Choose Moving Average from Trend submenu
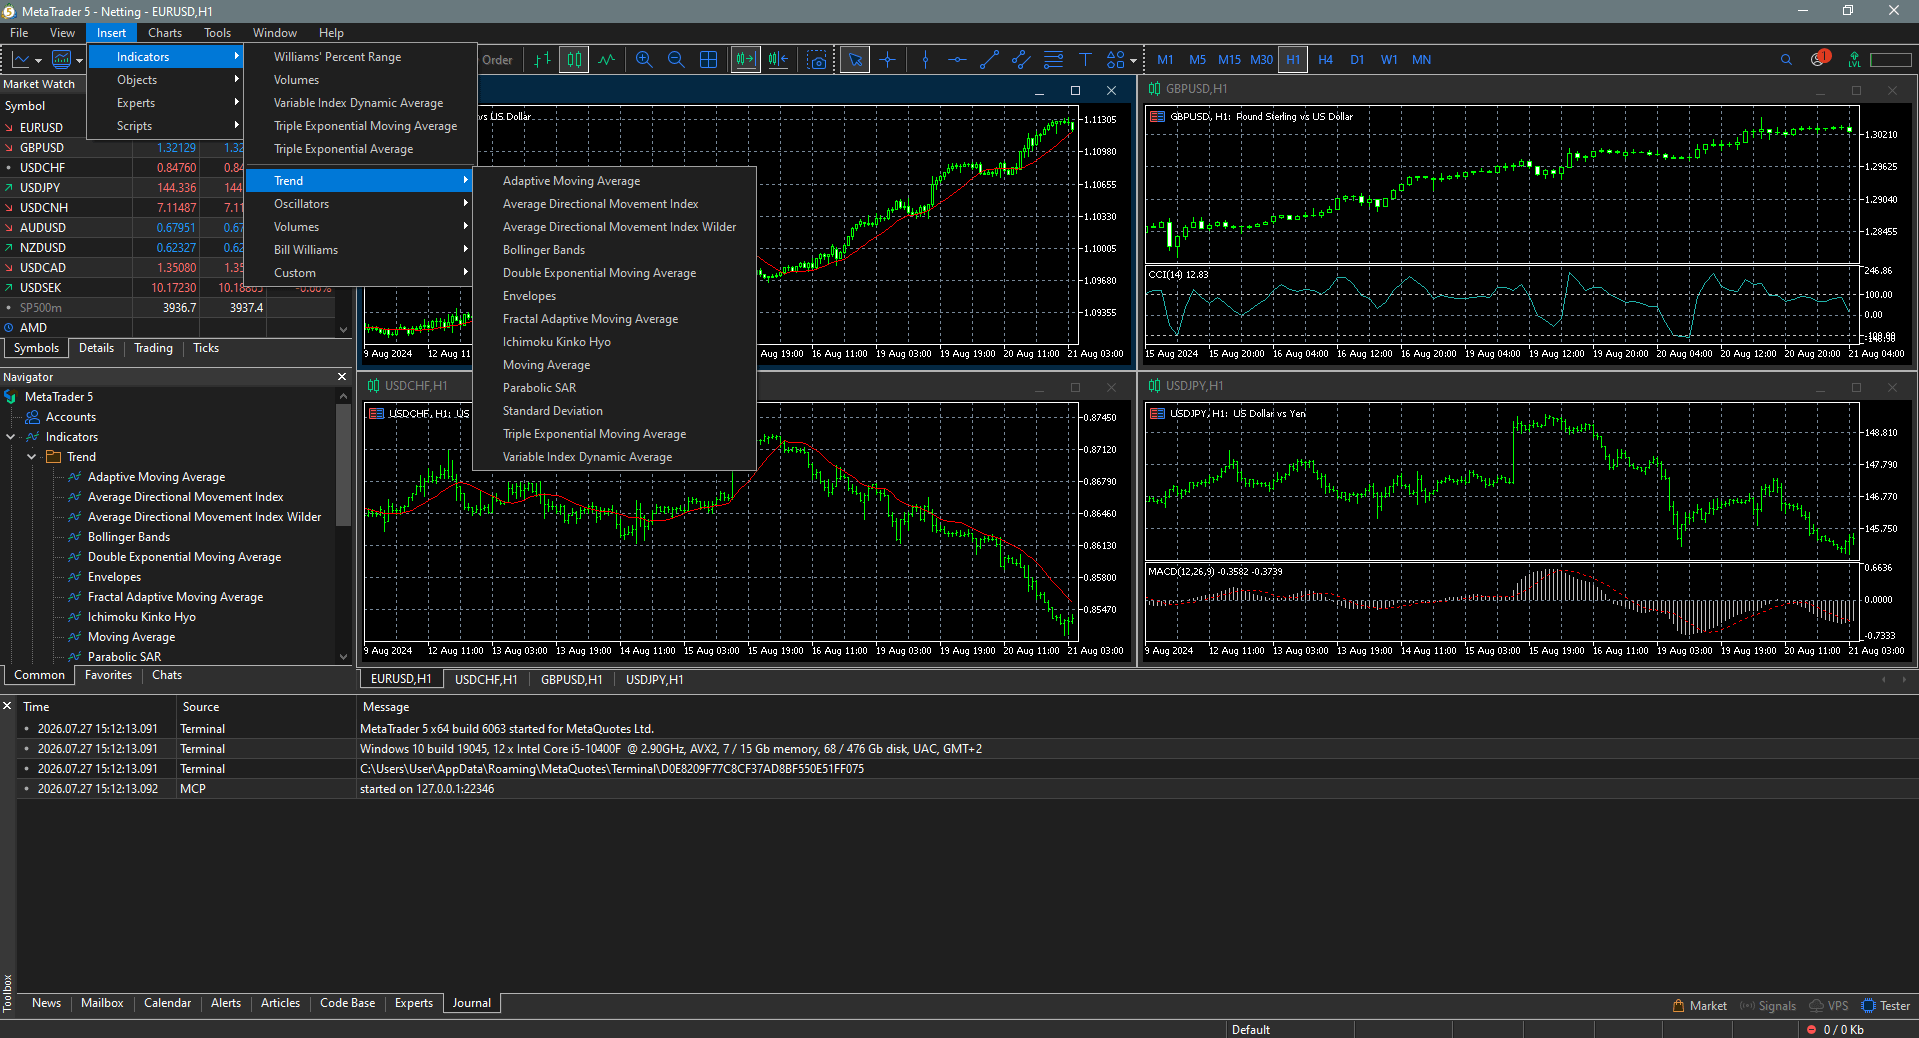The image size is (1919, 1038). click(x=614, y=365)
